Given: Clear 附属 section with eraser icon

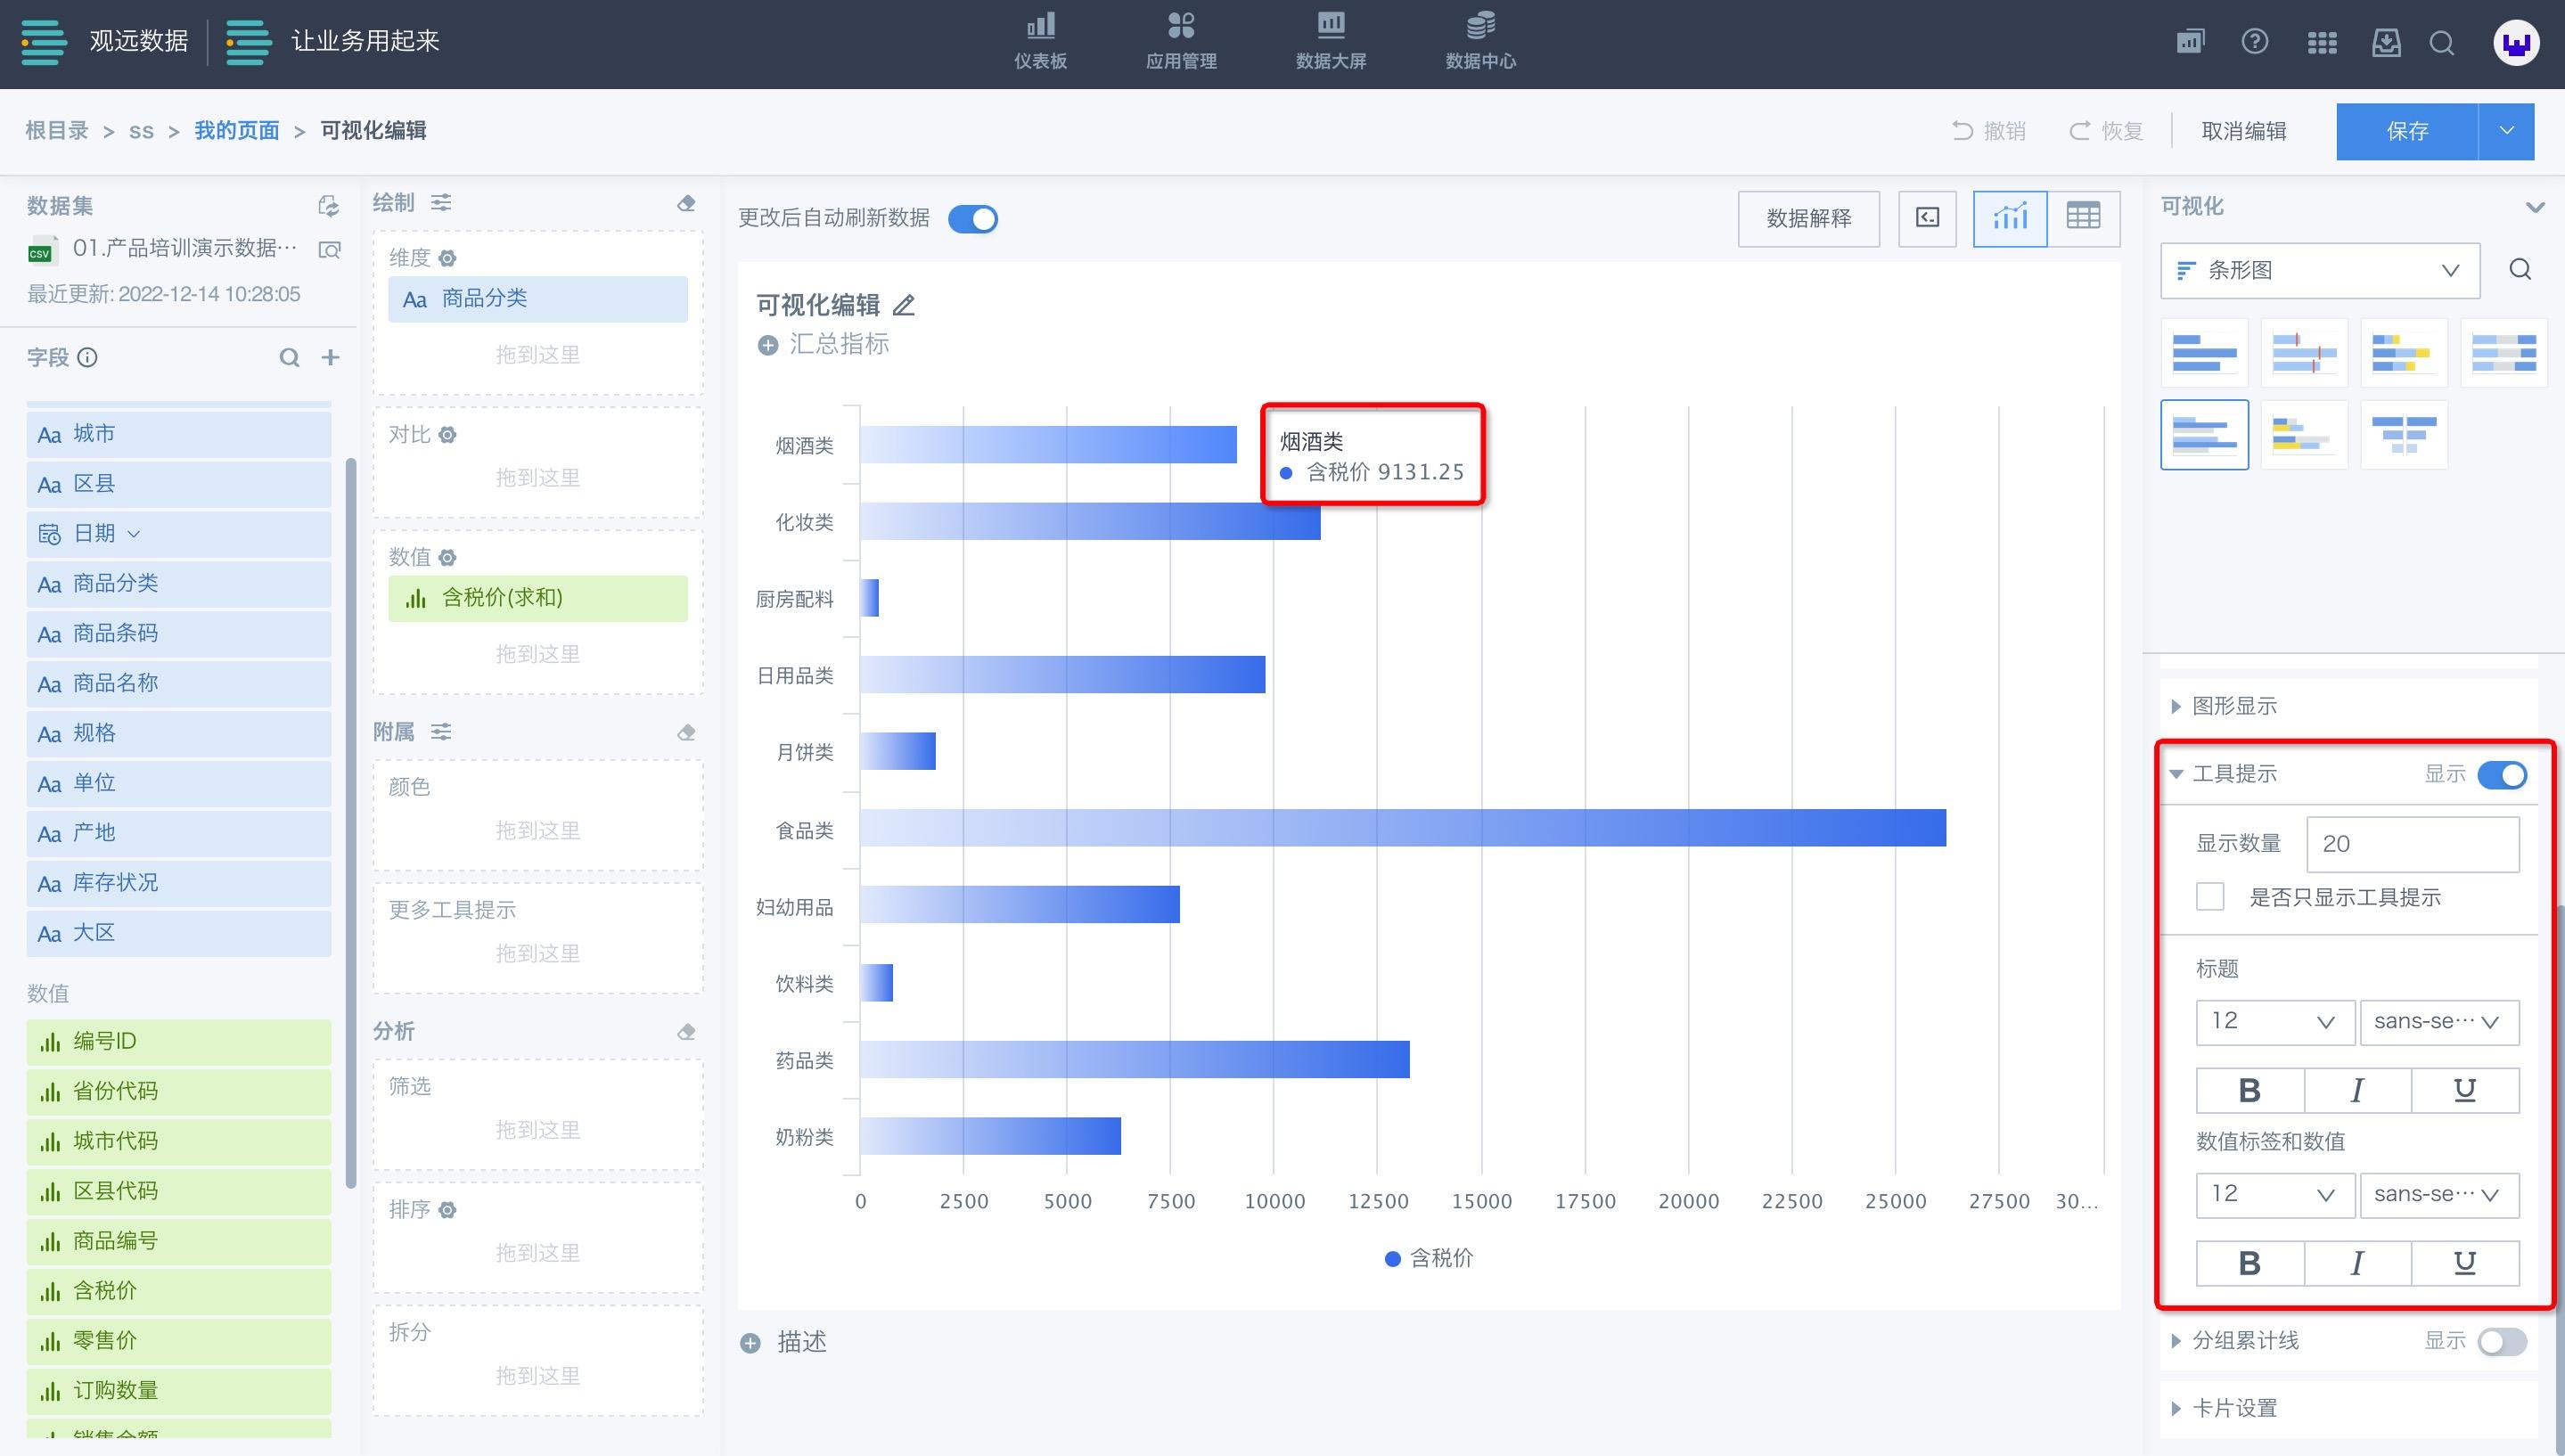Looking at the screenshot, I should (686, 732).
